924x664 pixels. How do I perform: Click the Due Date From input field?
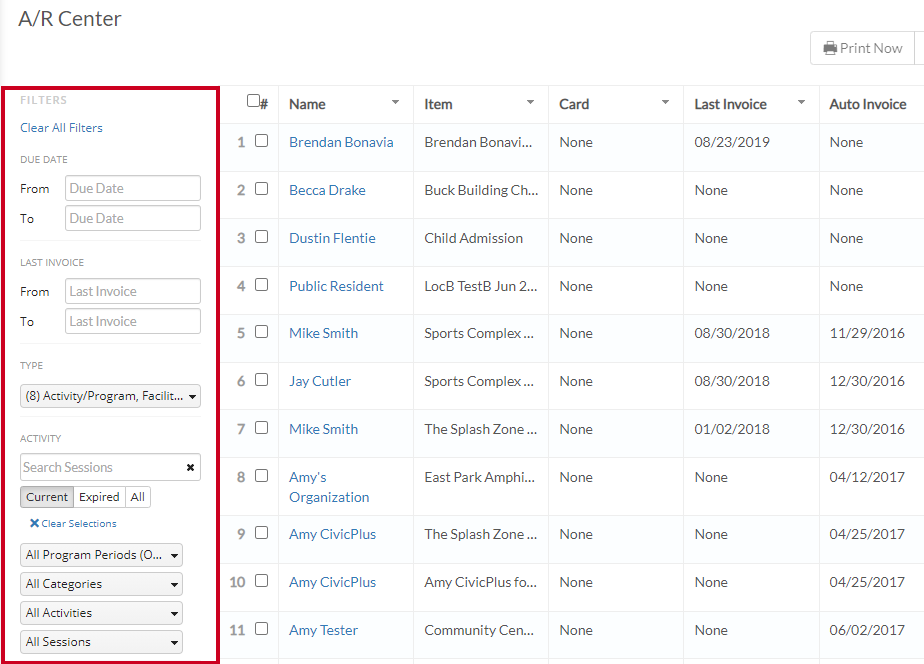tap(133, 188)
